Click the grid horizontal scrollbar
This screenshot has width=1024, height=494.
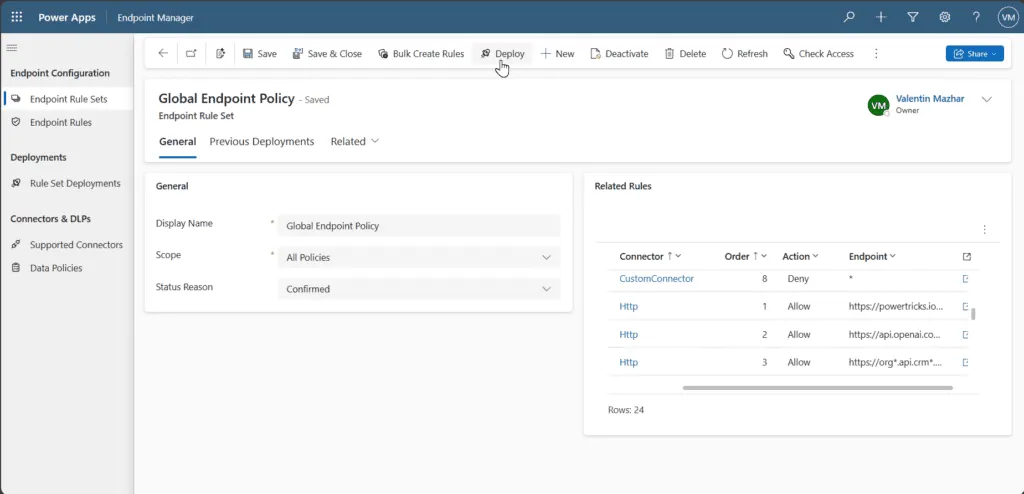pyautogui.click(x=818, y=388)
